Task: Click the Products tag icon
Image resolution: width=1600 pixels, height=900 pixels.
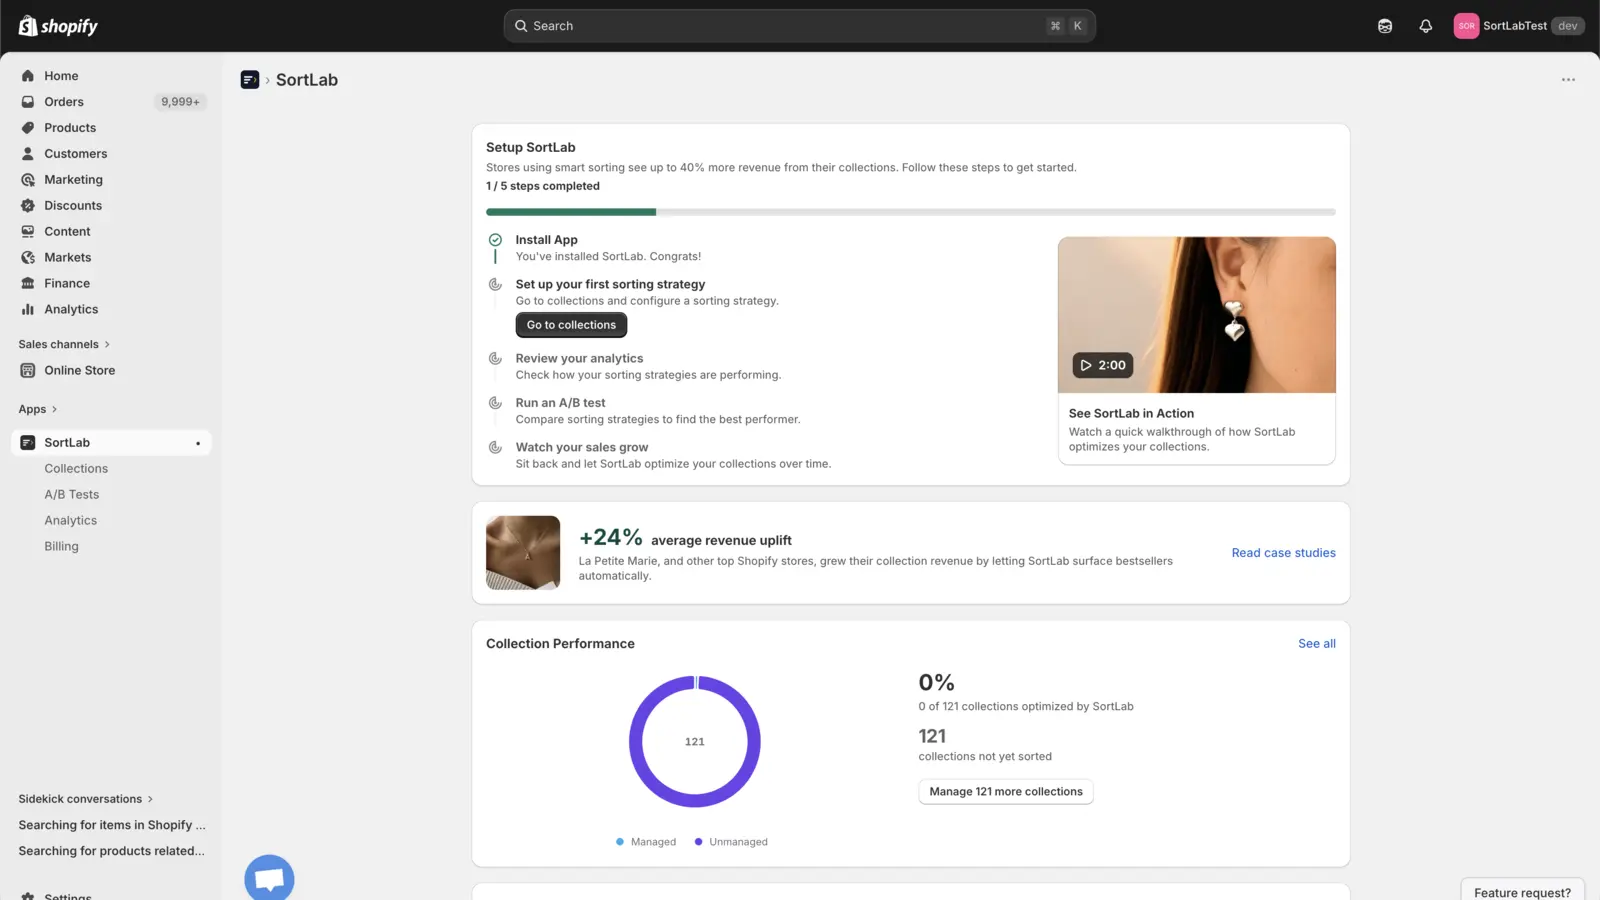Action: (x=28, y=128)
